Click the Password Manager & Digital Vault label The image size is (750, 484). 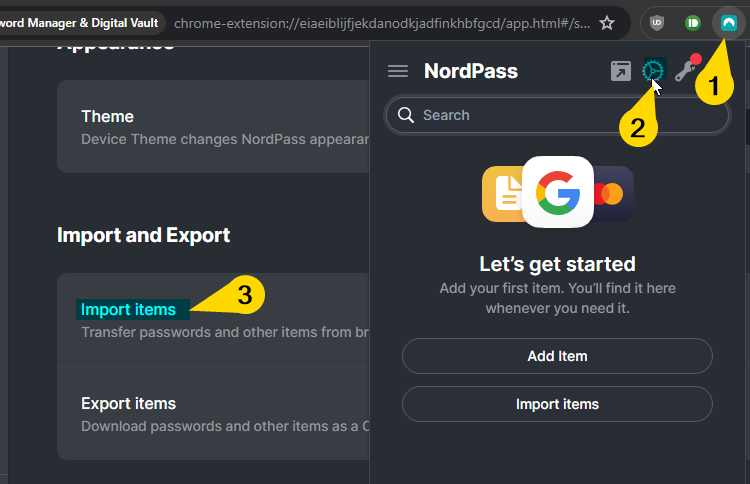[x=79, y=23]
